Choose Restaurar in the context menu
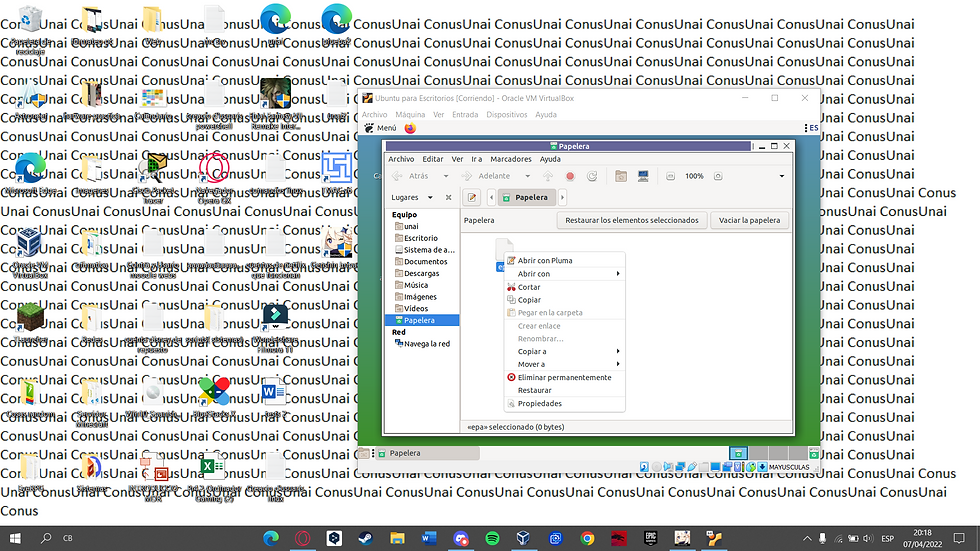The image size is (980, 551). tap(564, 390)
